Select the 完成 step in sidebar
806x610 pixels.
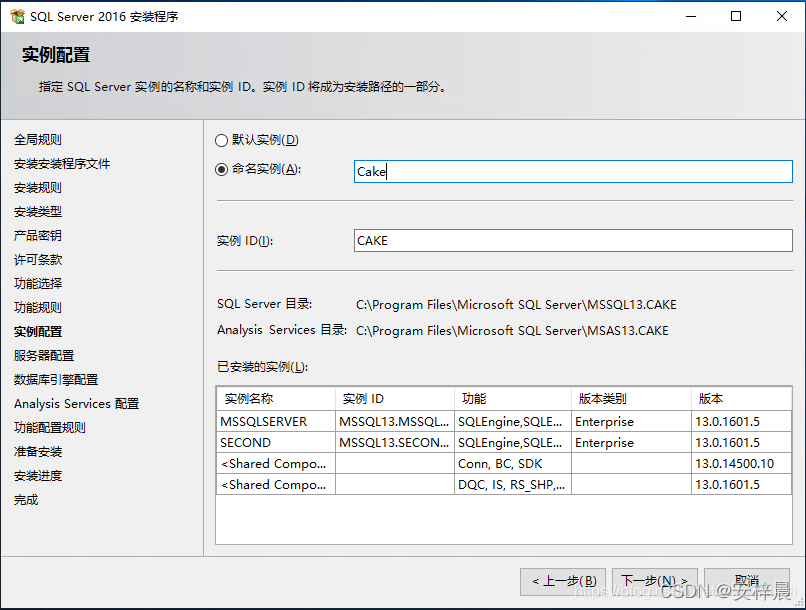coord(26,500)
